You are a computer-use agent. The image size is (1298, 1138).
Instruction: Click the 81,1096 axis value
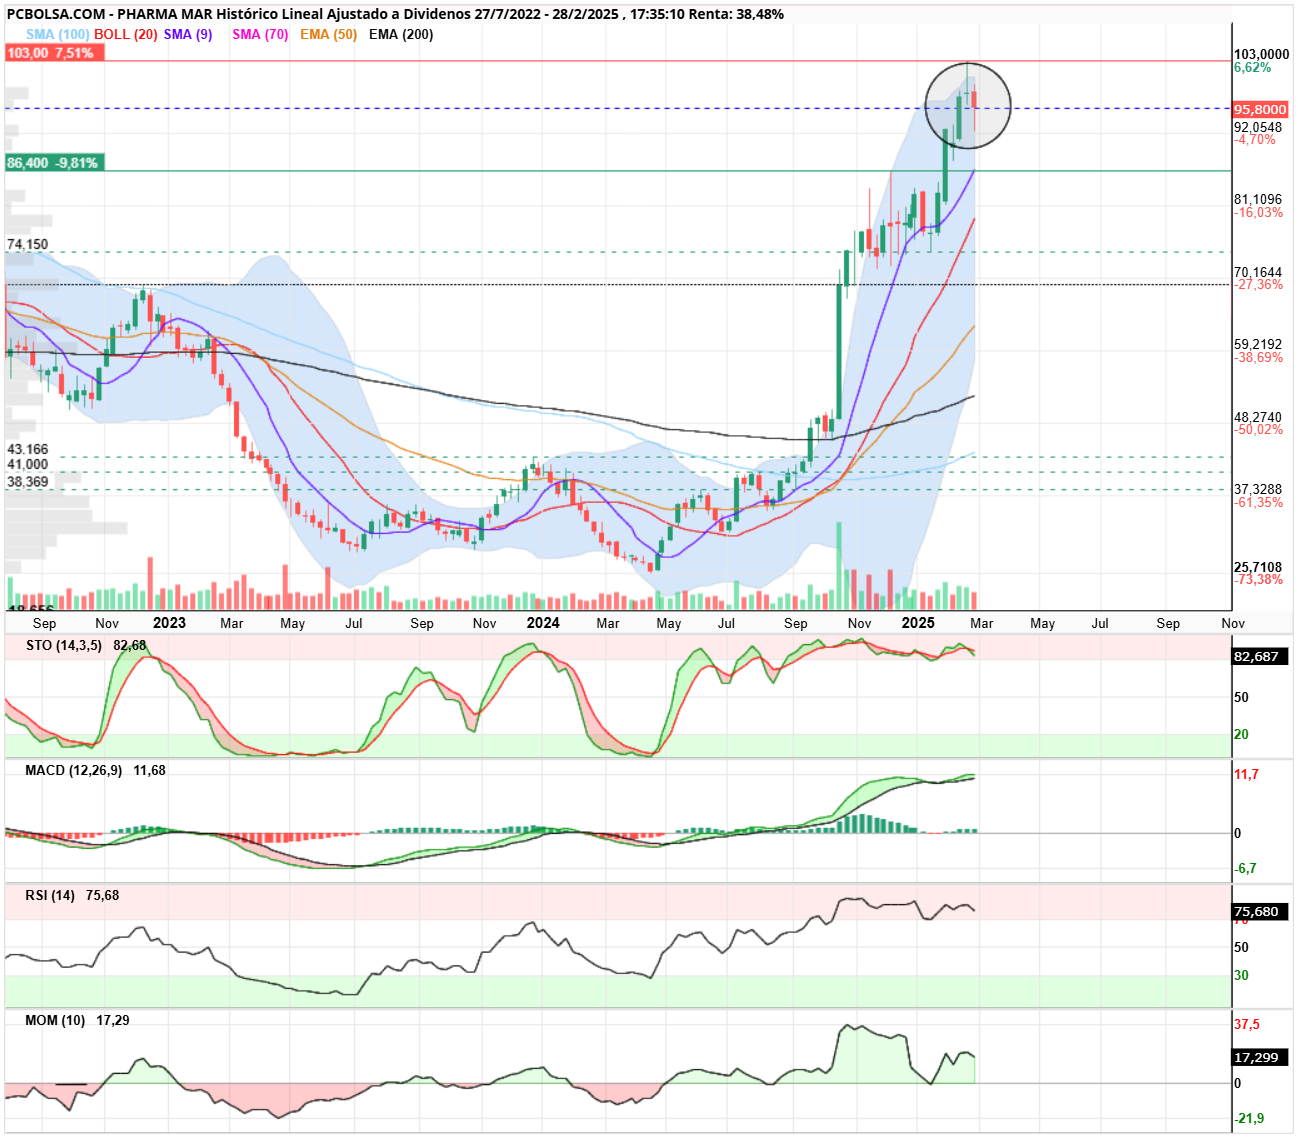tap(1258, 200)
